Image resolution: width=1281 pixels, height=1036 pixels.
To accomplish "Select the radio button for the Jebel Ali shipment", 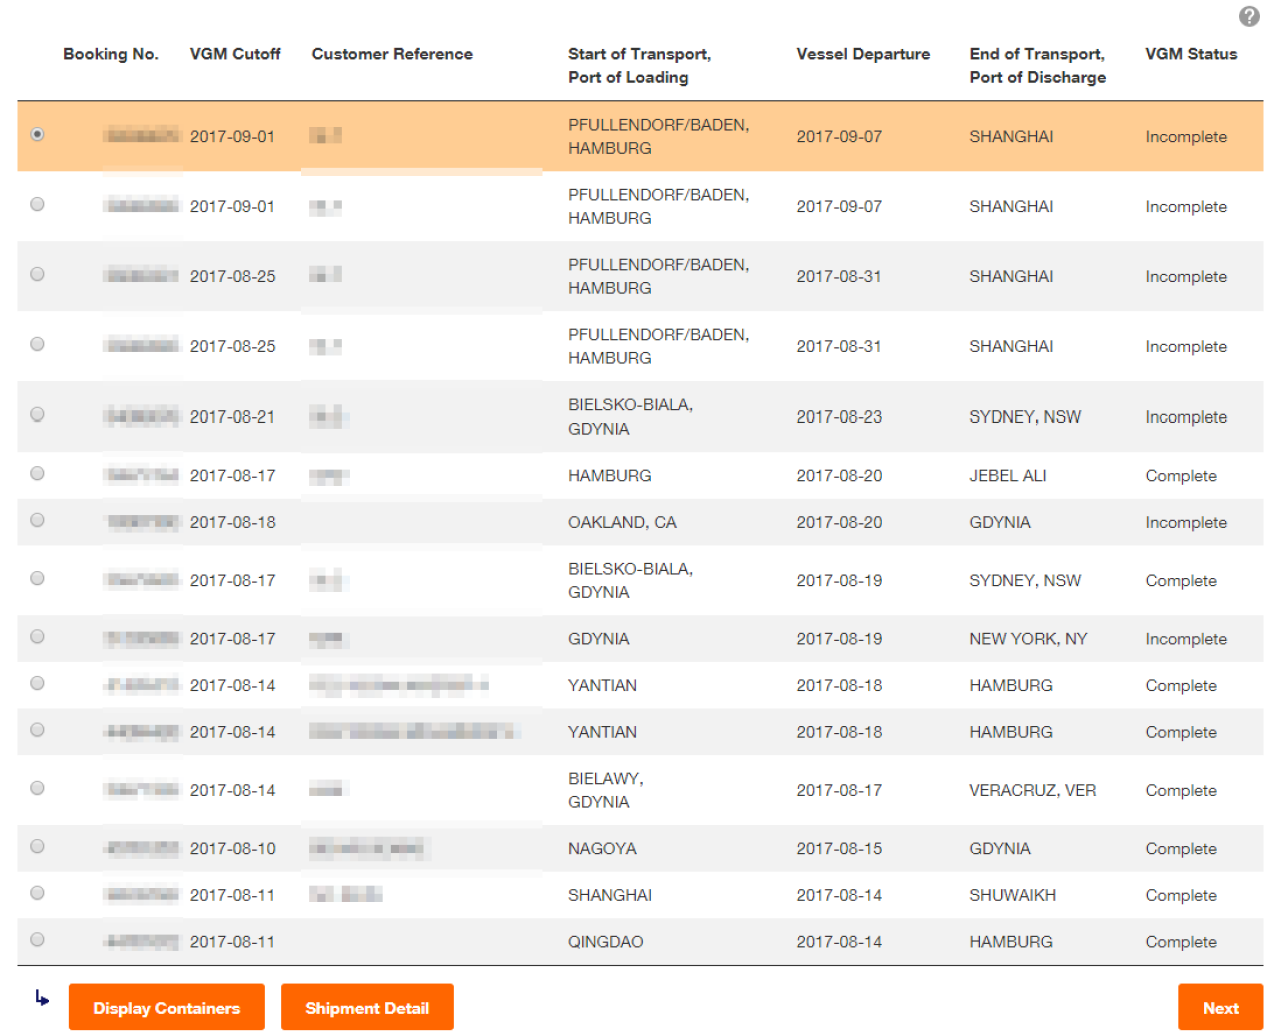I will pos(37,474).
